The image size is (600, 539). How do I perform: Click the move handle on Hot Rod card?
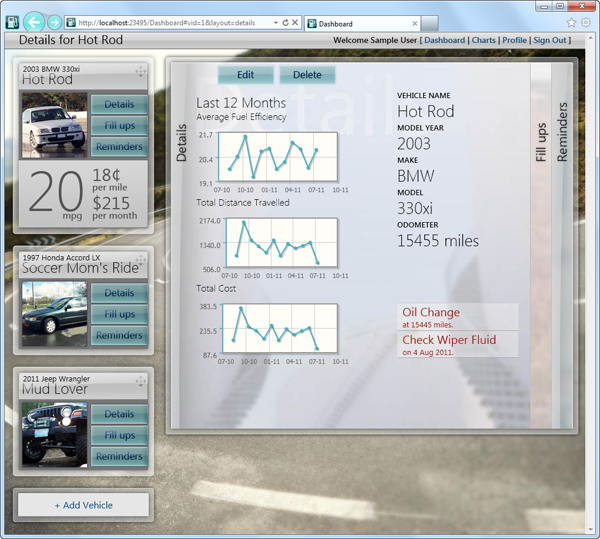point(140,72)
